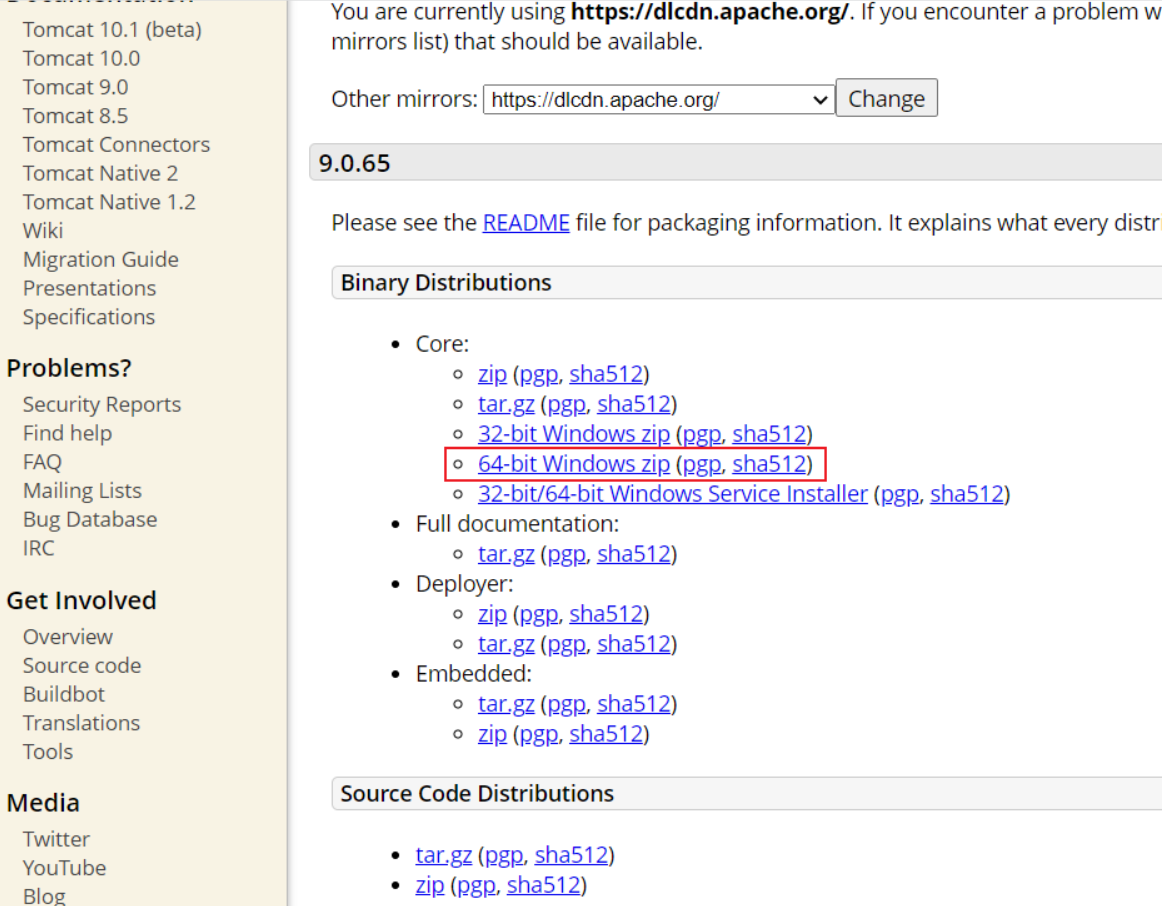
Task: Download the Core tar.gz distribution
Action: [506, 404]
